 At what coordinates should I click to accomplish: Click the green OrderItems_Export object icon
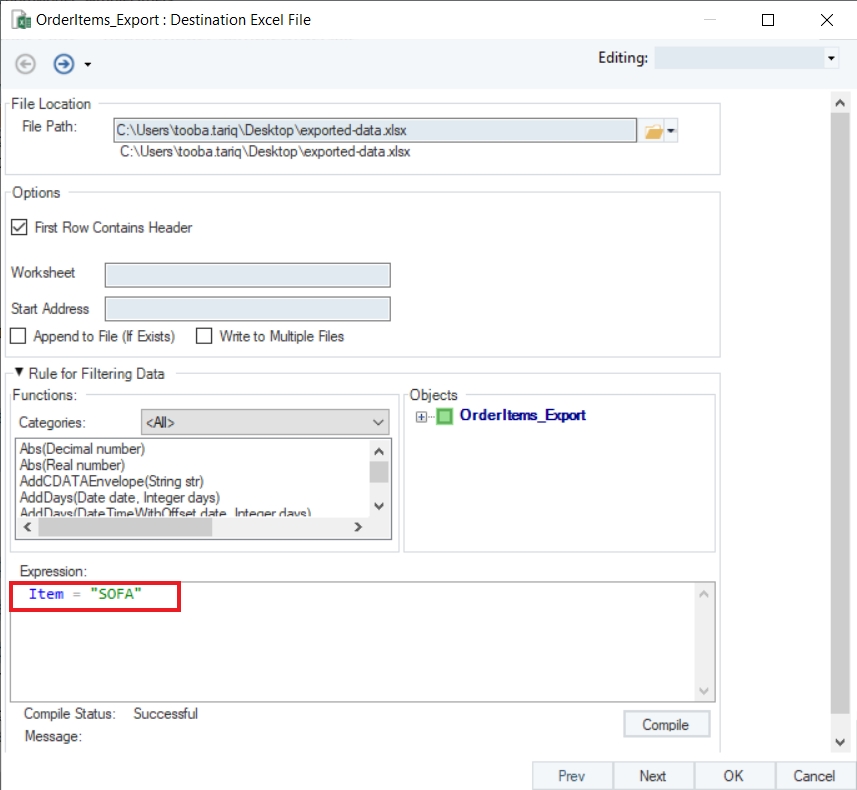coord(445,416)
